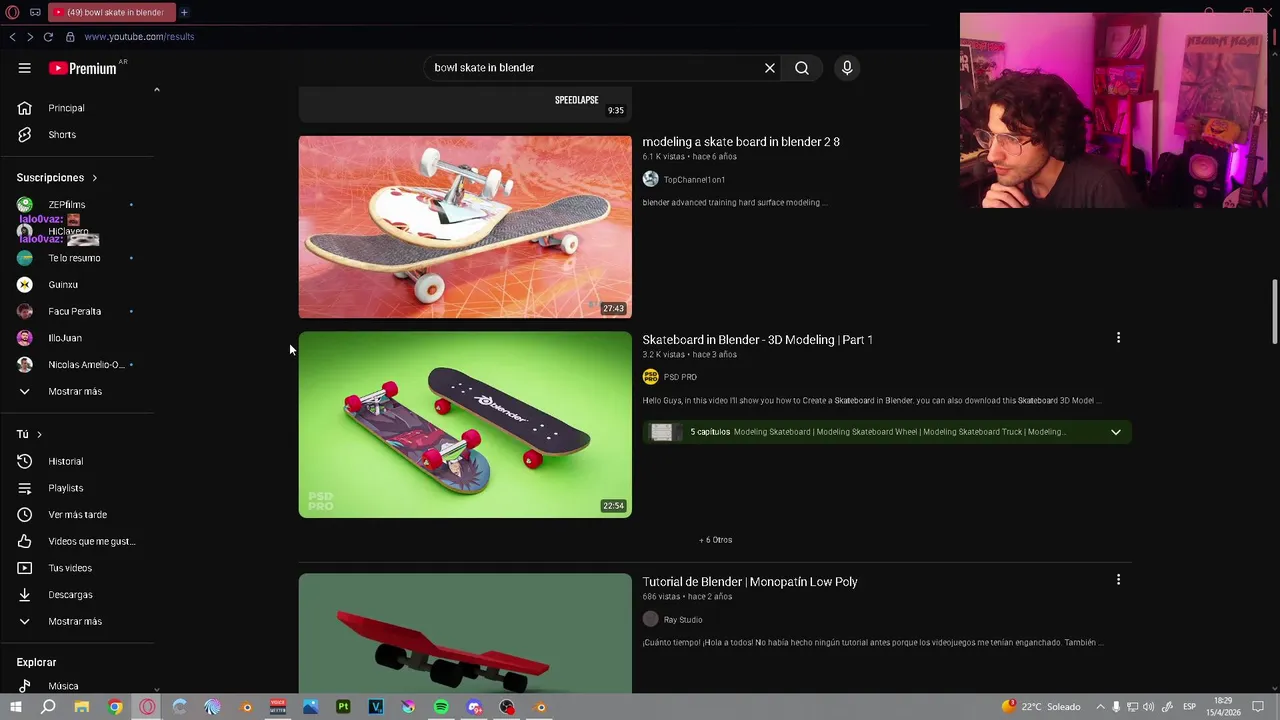1280x720 pixels.
Task: Open the Windows hidden tray icons chevron
Action: (1100, 707)
